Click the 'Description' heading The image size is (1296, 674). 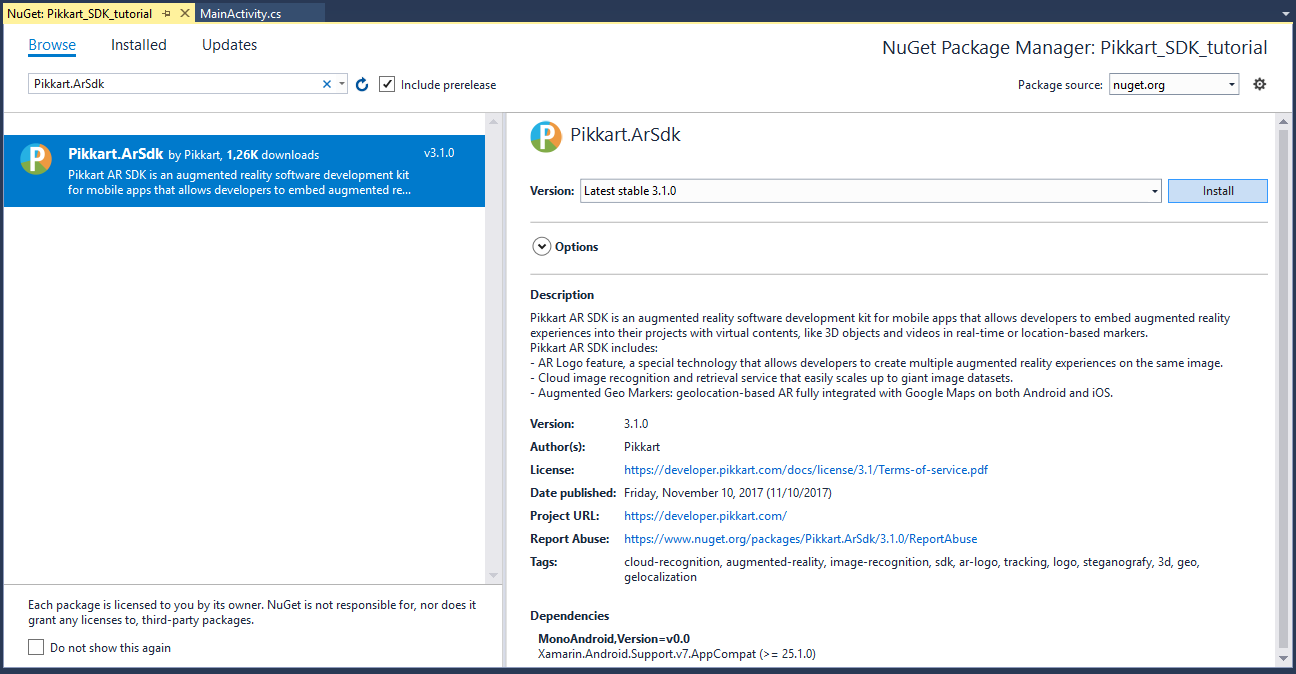coord(562,295)
